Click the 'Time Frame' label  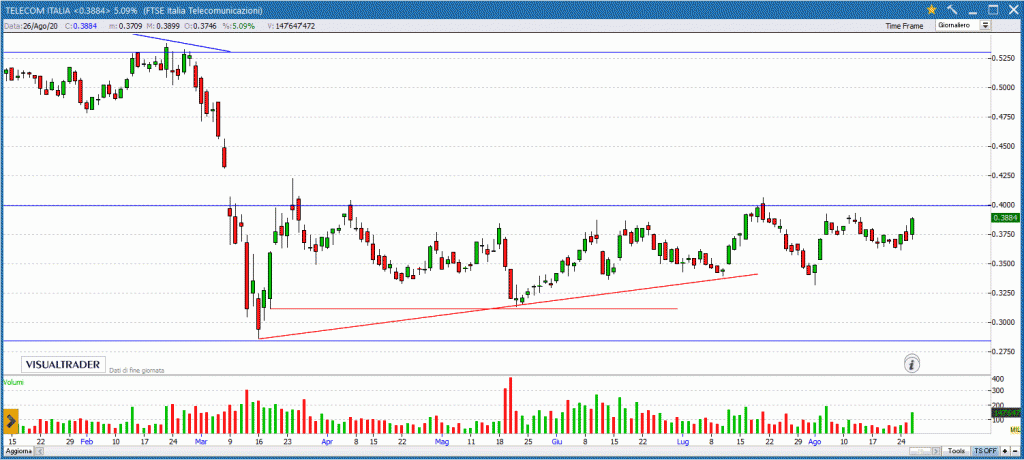[x=904, y=26]
